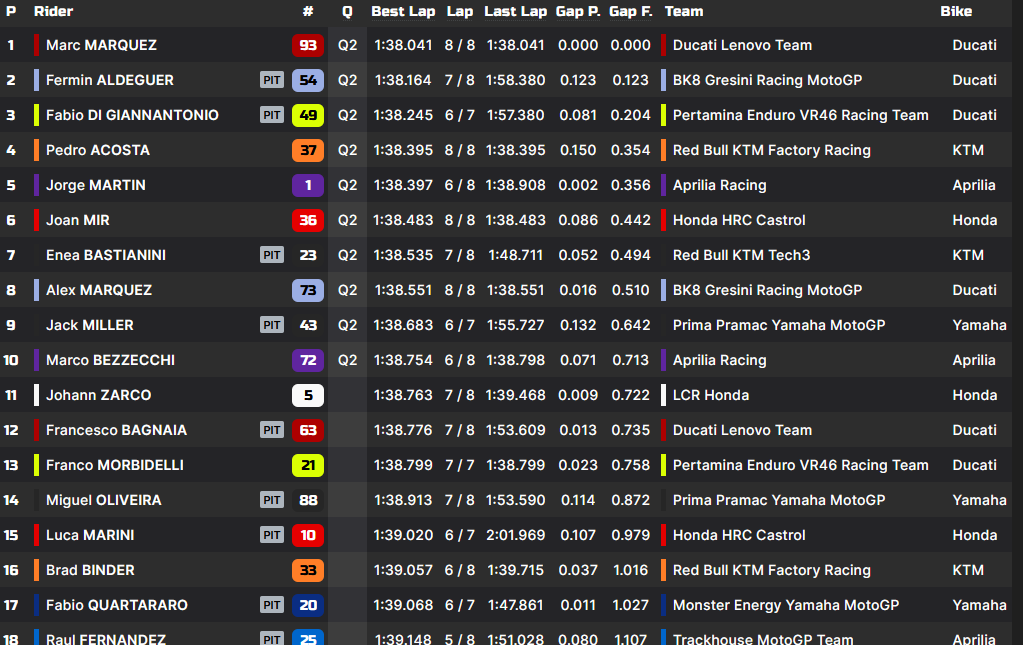Click PIT indicator for Luca Marini

click(271, 535)
